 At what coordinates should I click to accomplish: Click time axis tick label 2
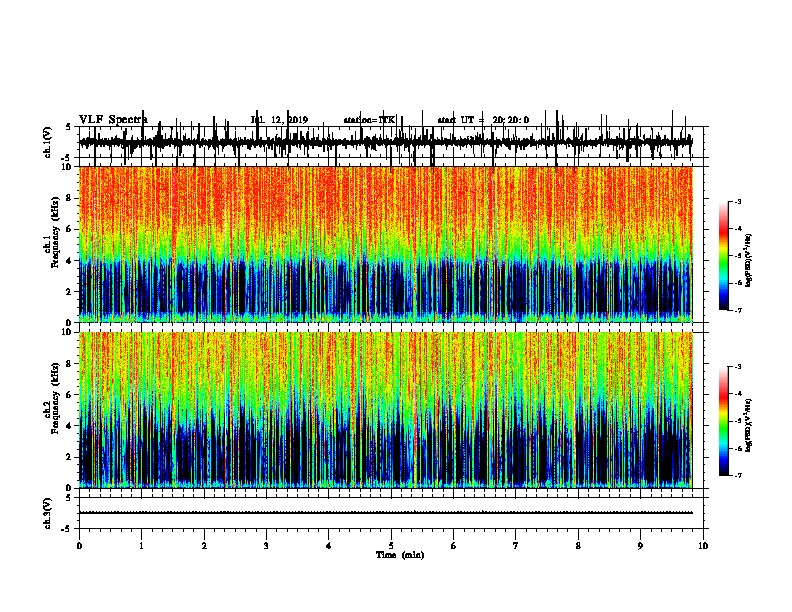204,546
